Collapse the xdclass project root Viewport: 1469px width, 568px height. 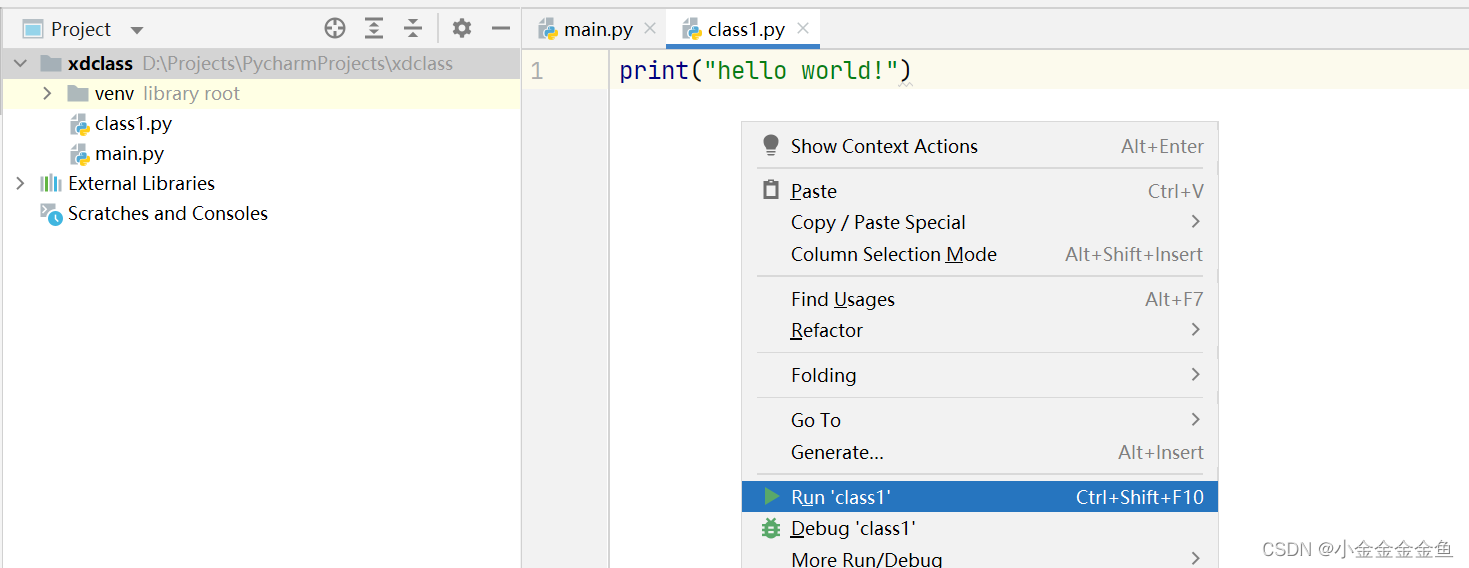20,64
